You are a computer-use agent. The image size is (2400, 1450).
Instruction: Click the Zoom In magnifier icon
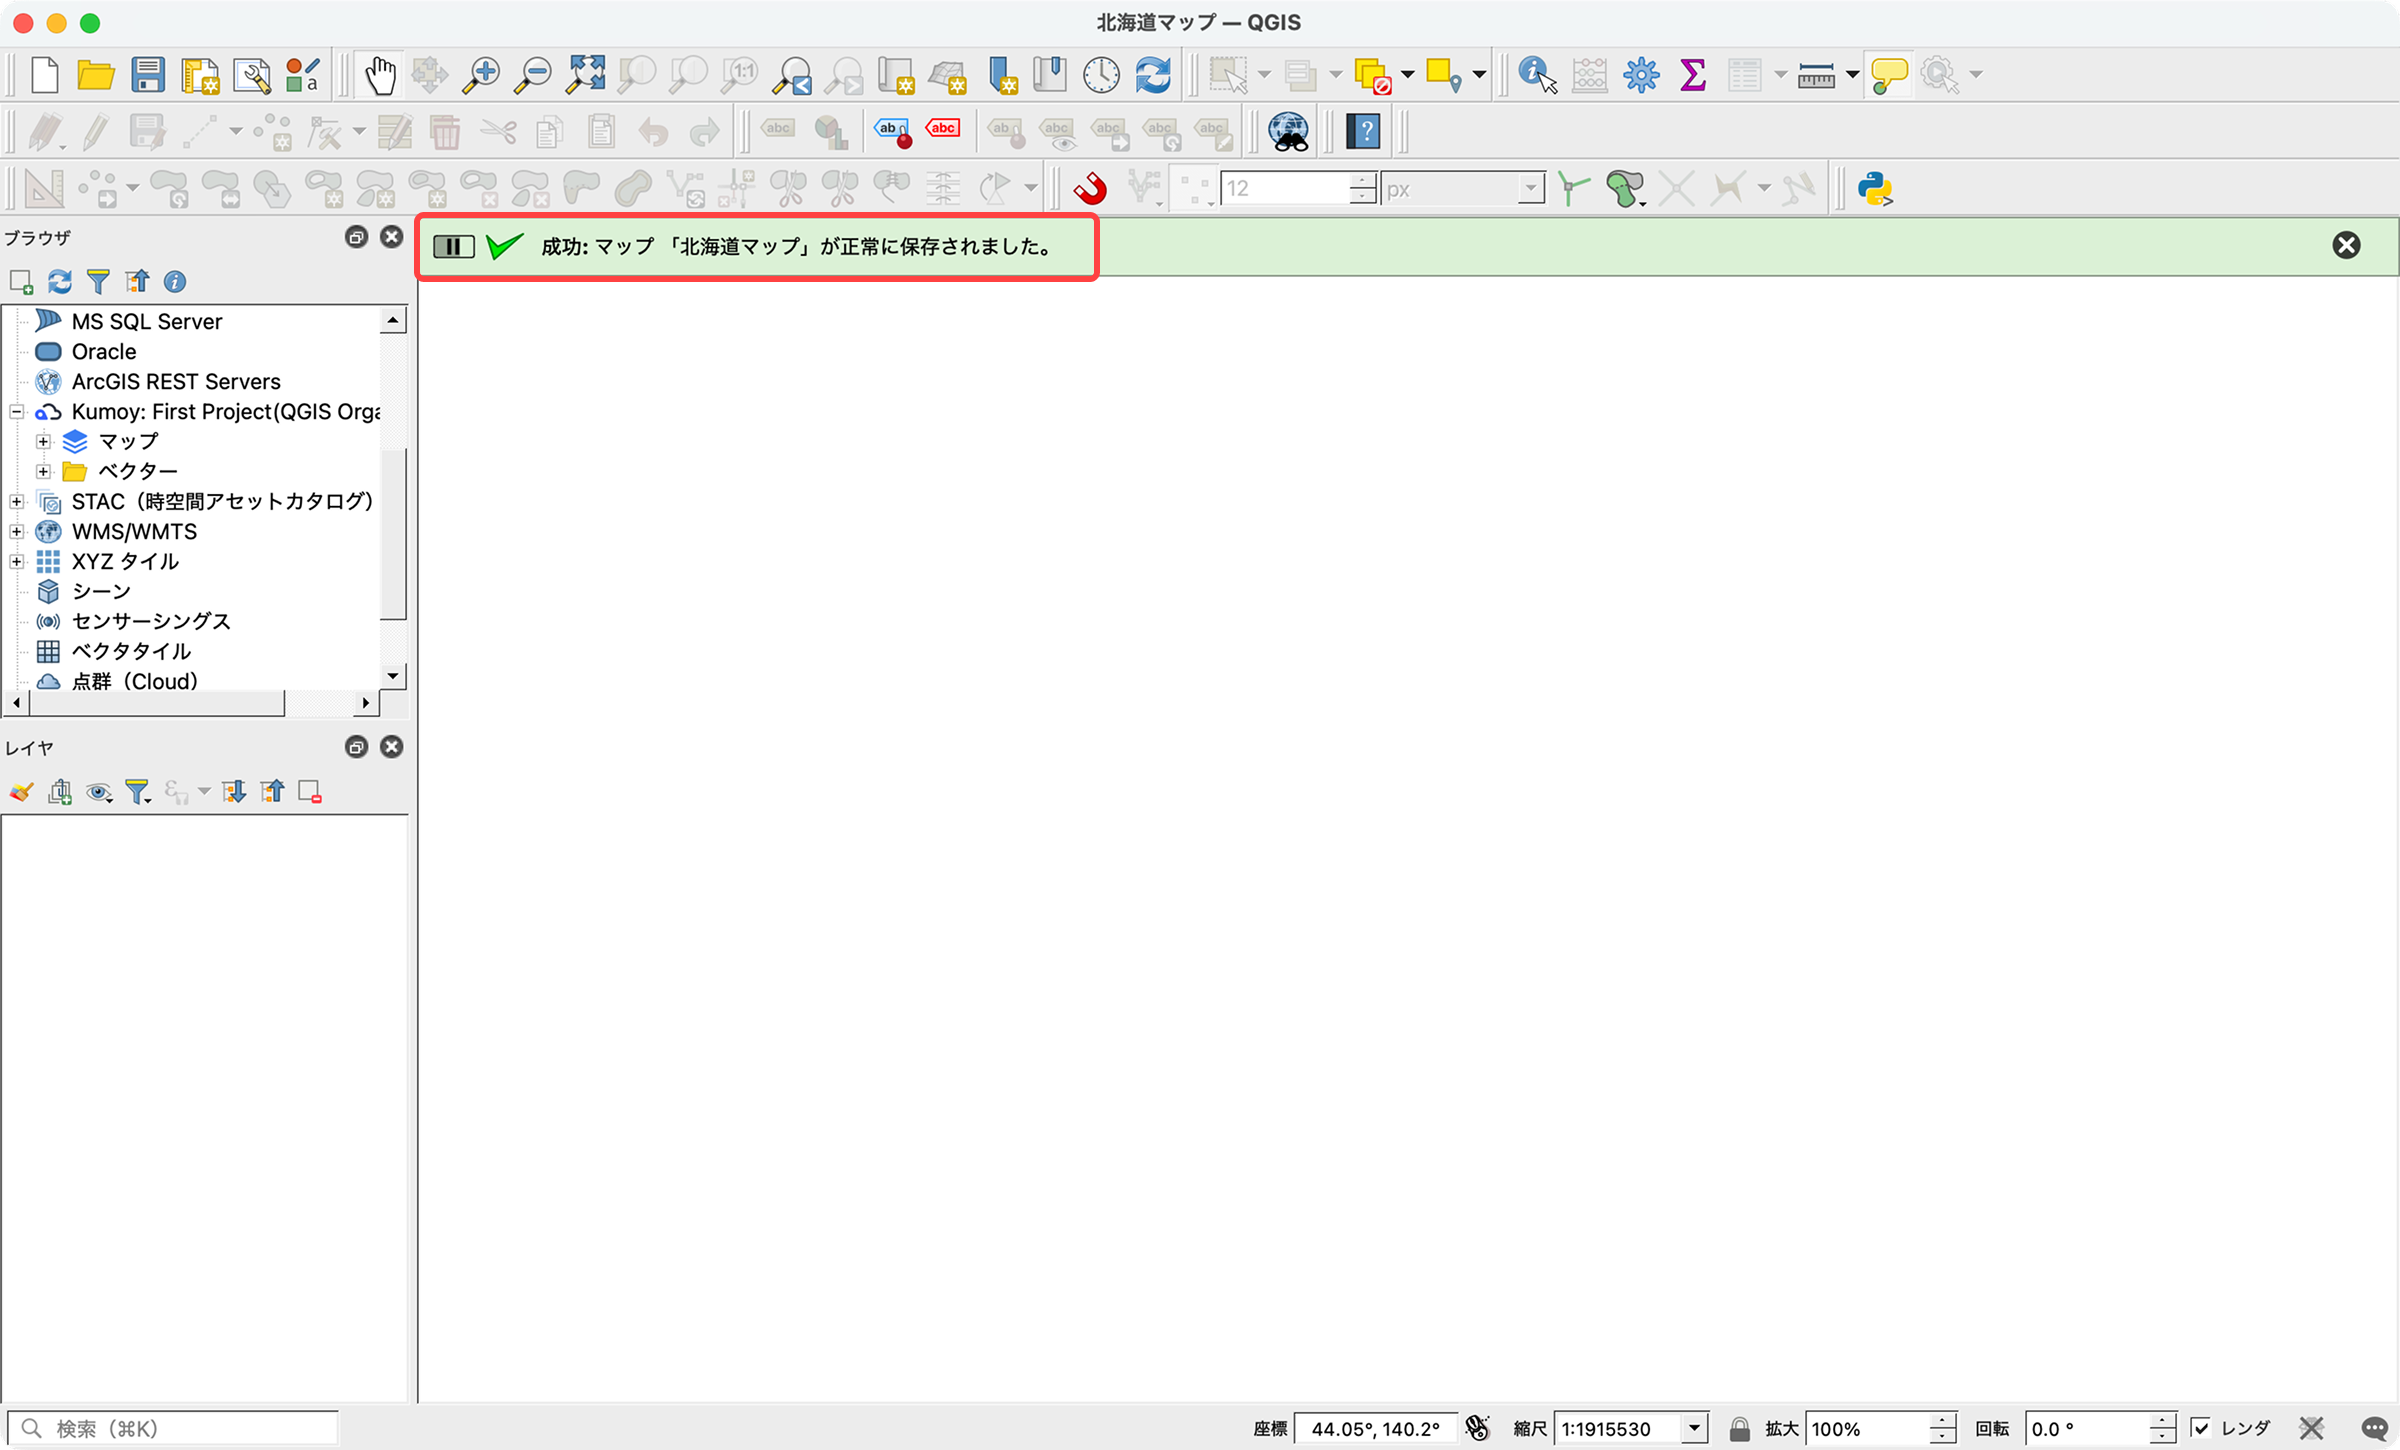pos(481,75)
